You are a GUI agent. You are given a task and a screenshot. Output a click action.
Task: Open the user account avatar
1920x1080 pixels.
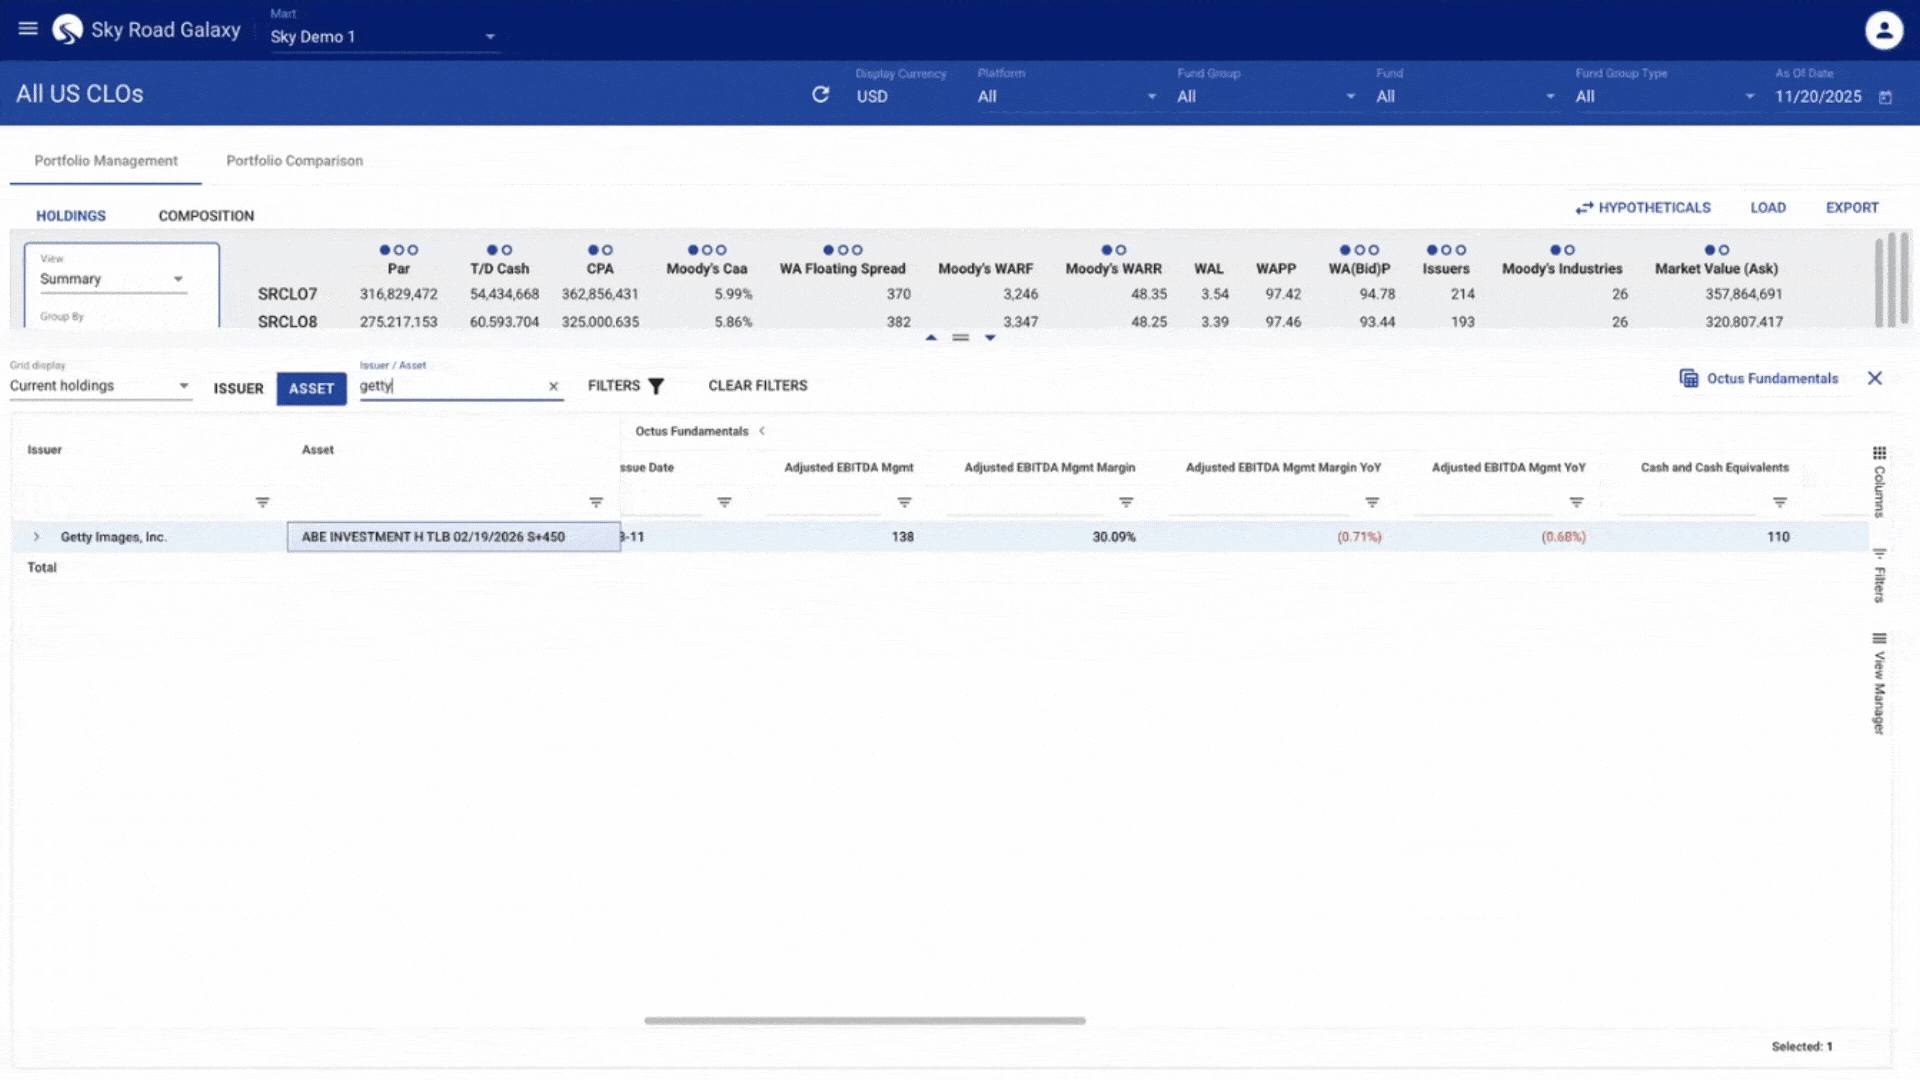tap(1883, 30)
